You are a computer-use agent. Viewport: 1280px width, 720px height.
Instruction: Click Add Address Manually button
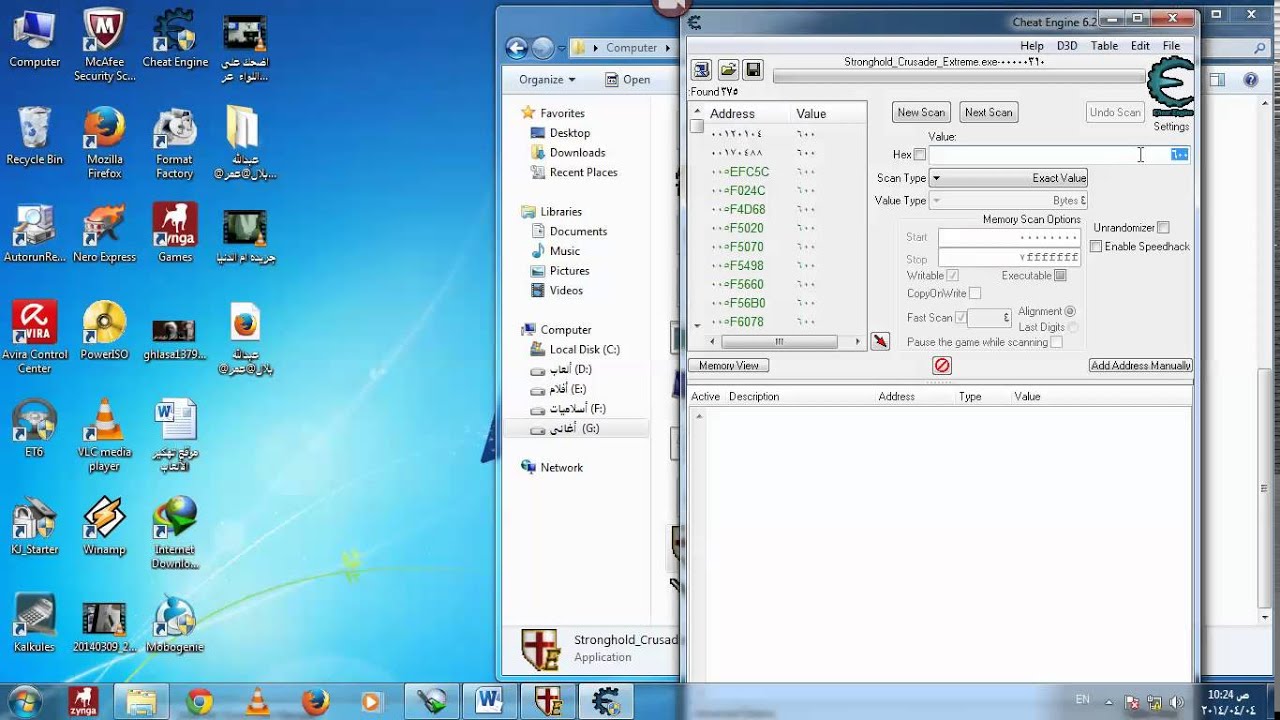click(1141, 366)
